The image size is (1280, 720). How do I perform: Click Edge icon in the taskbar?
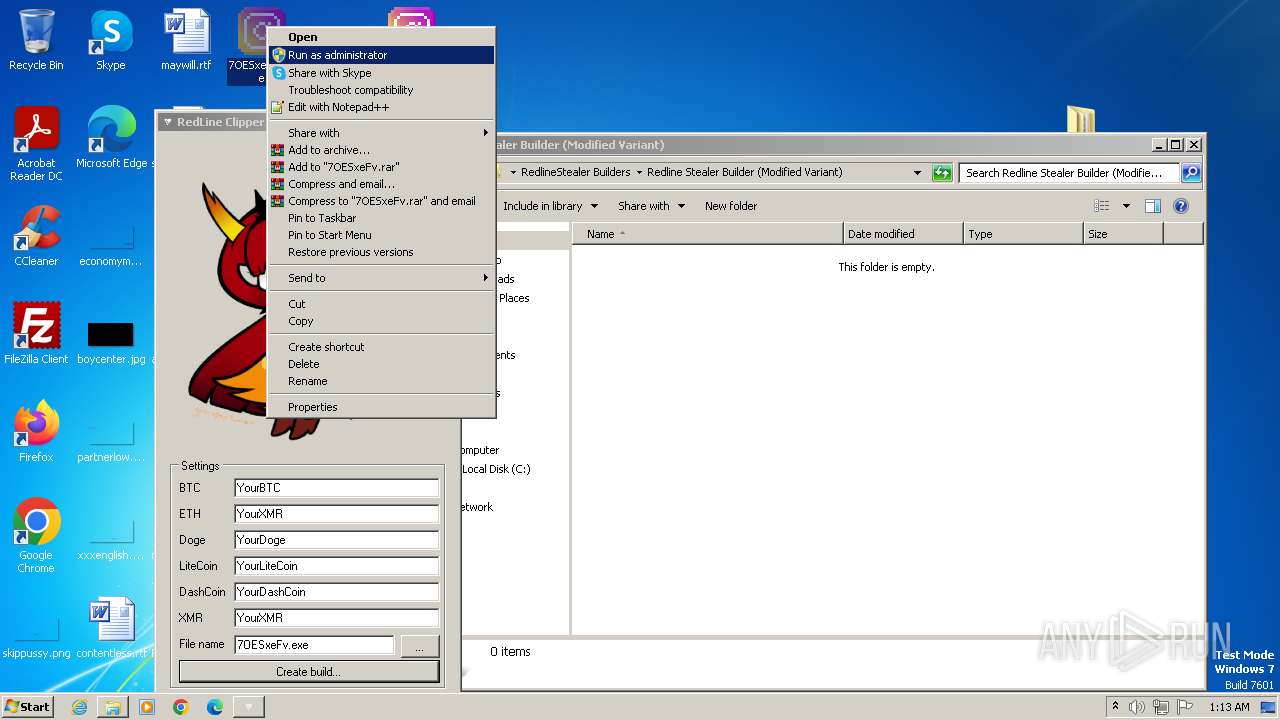[215, 707]
